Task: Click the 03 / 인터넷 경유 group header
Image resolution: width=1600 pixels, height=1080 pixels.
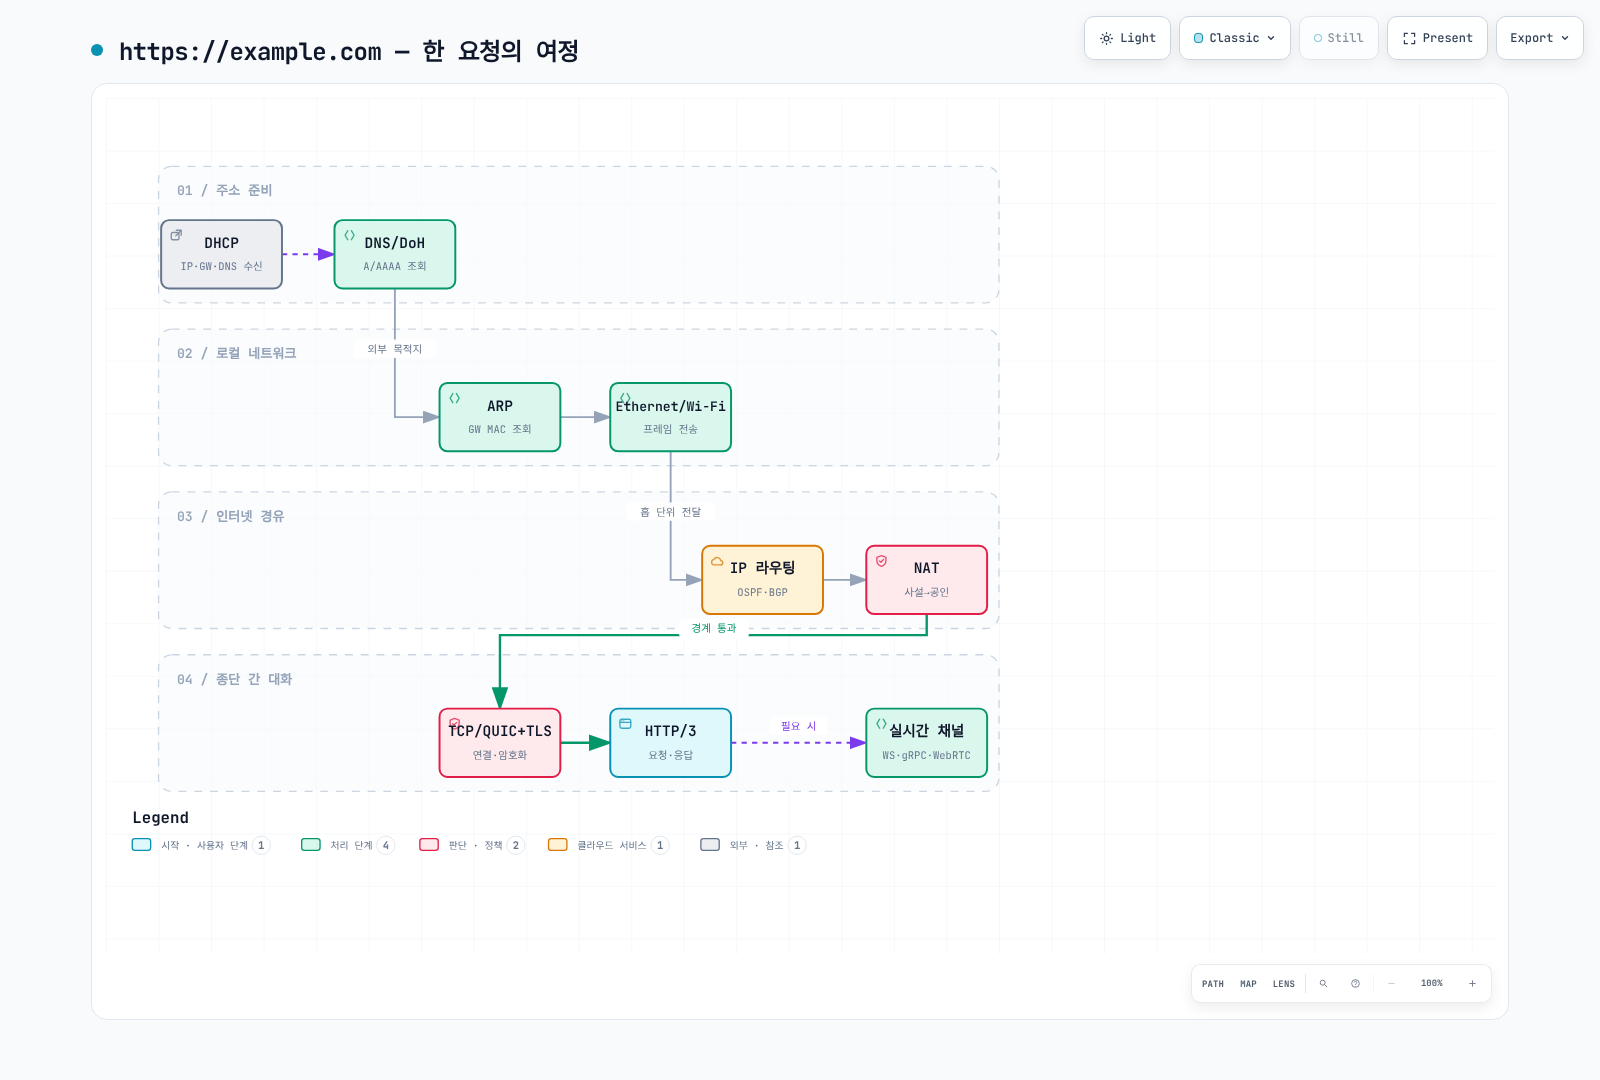Action: (x=231, y=516)
